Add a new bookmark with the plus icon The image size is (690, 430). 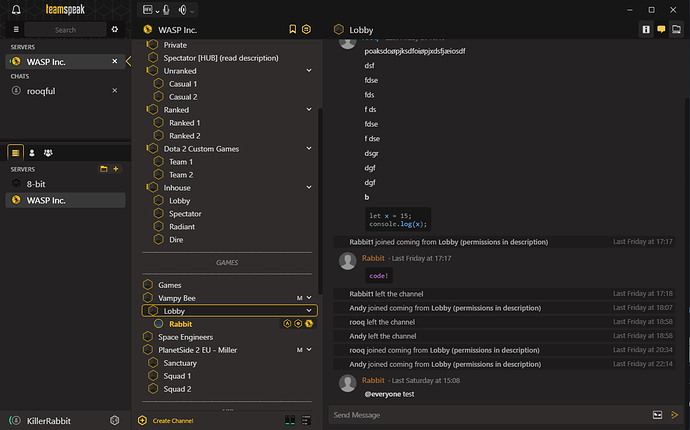tap(116, 169)
